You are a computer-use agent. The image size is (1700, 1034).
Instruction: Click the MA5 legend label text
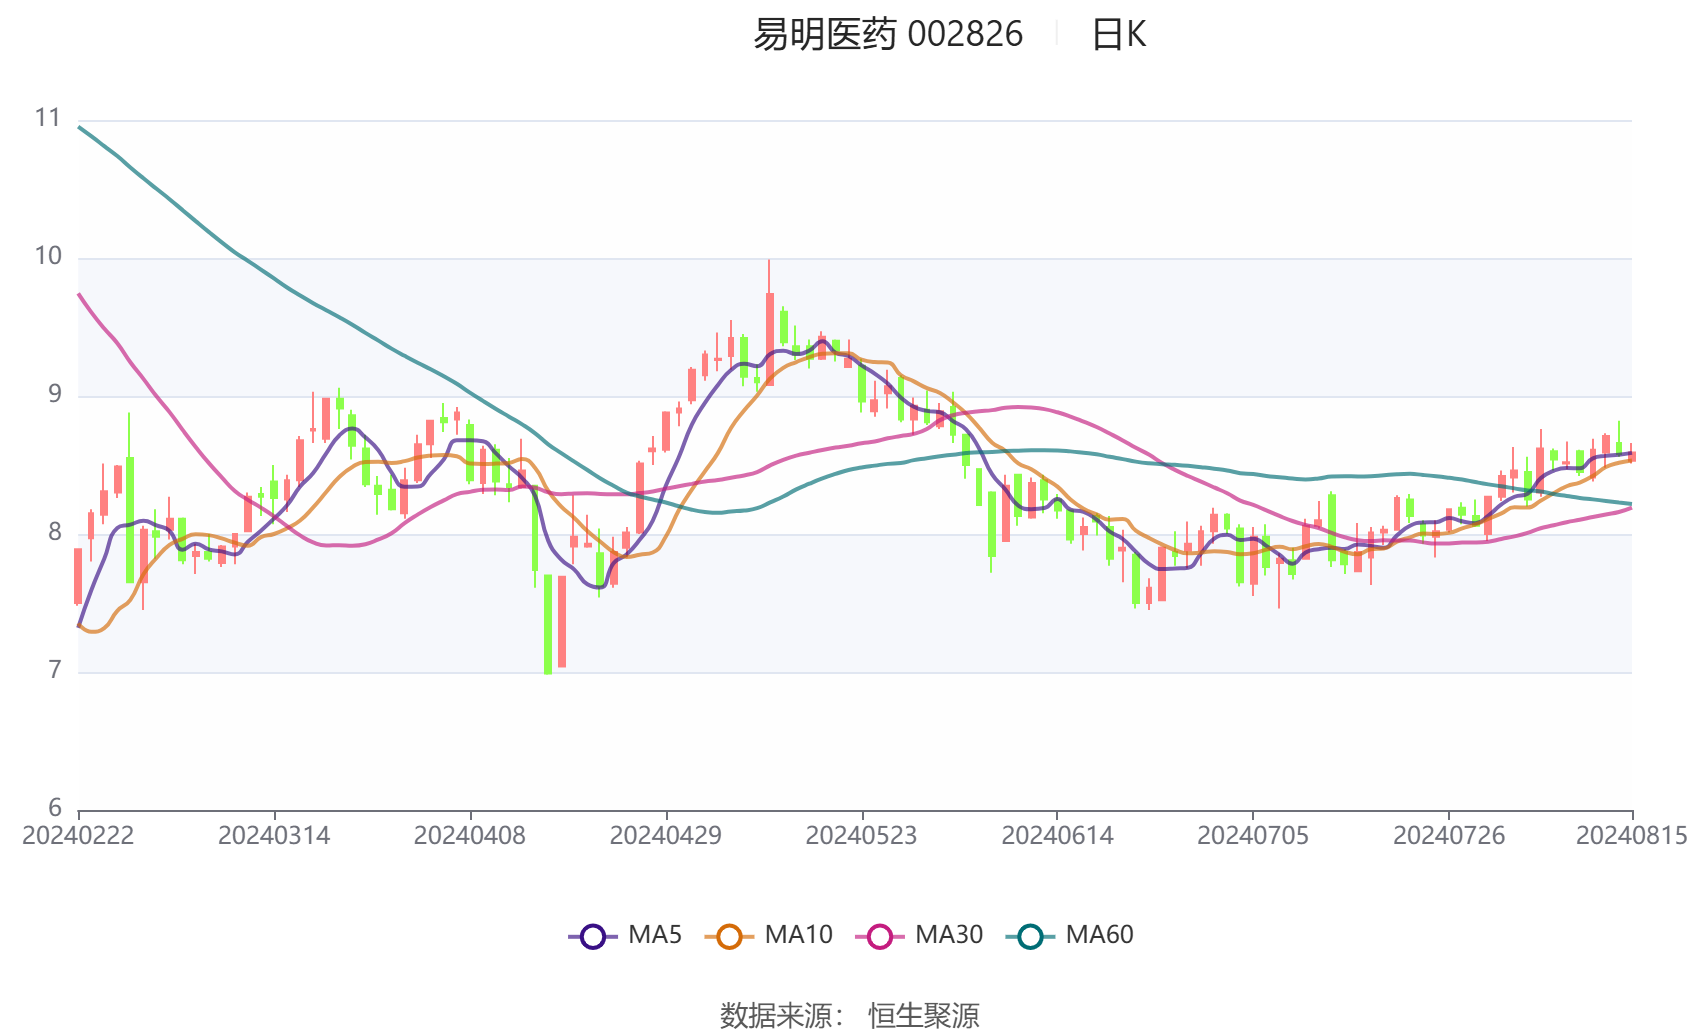[x=655, y=935]
